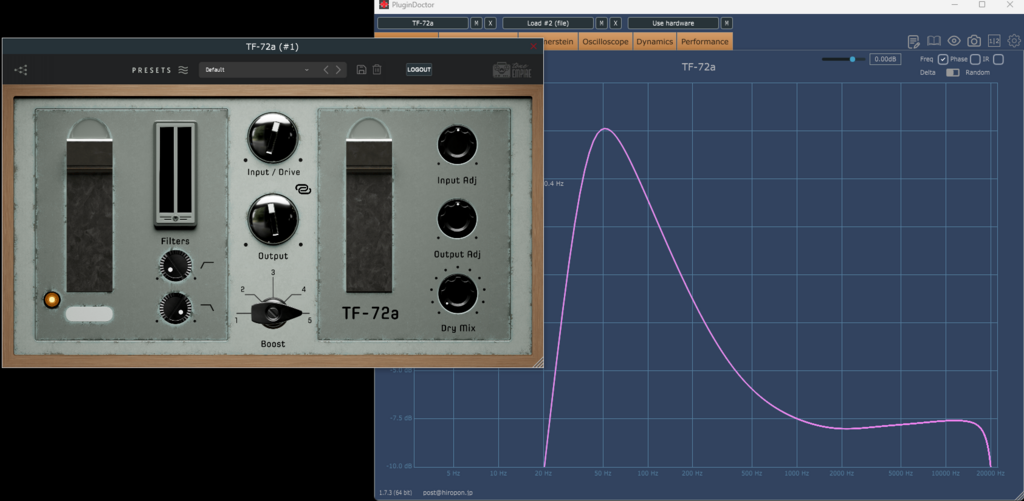Go to the previous preset with left arrow
This screenshot has height=501, width=1024.
(326, 70)
